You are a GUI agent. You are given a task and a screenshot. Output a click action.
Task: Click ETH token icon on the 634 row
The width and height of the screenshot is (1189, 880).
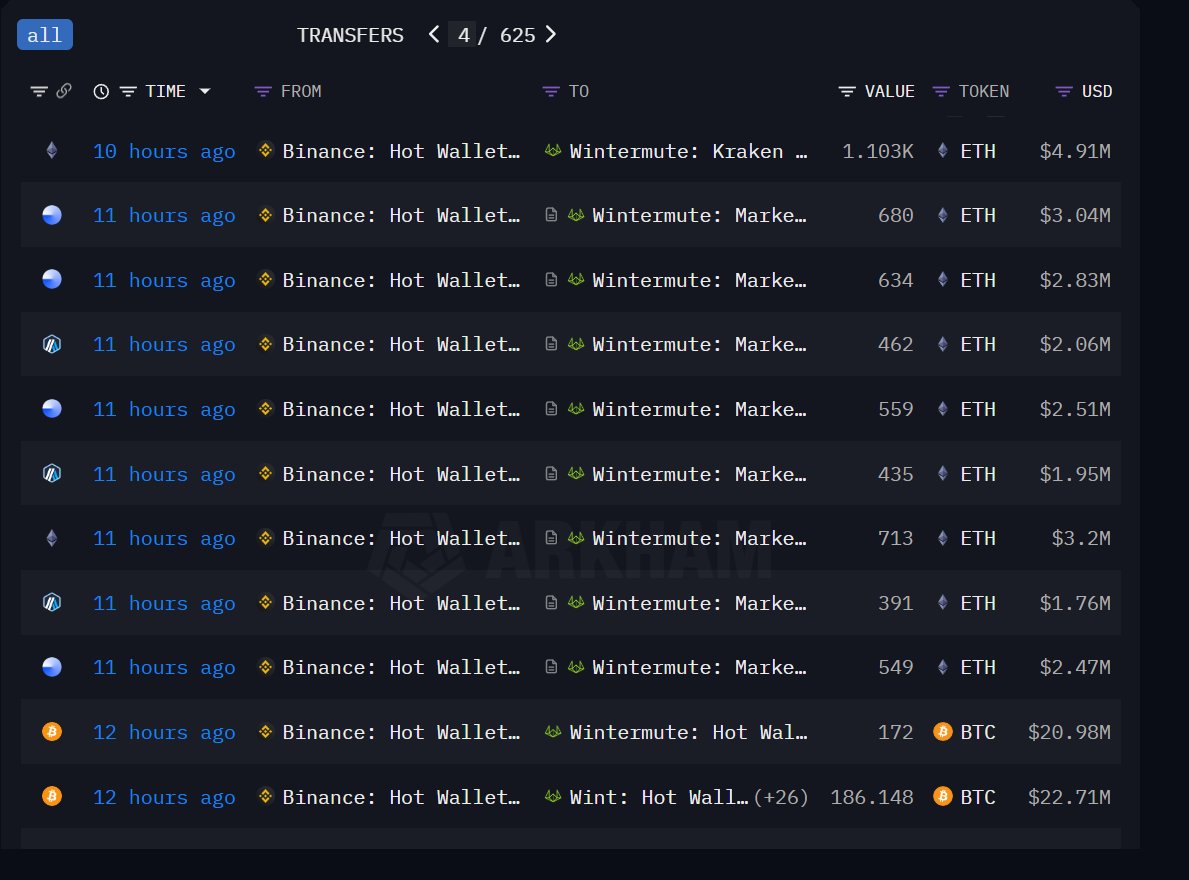coord(943,280)
